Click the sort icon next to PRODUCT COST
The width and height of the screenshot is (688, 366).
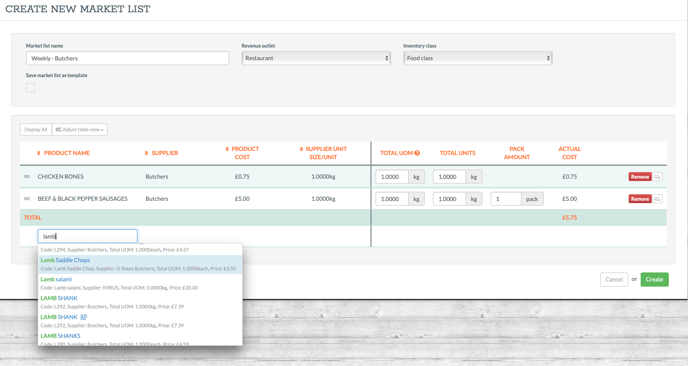(227, 149)
